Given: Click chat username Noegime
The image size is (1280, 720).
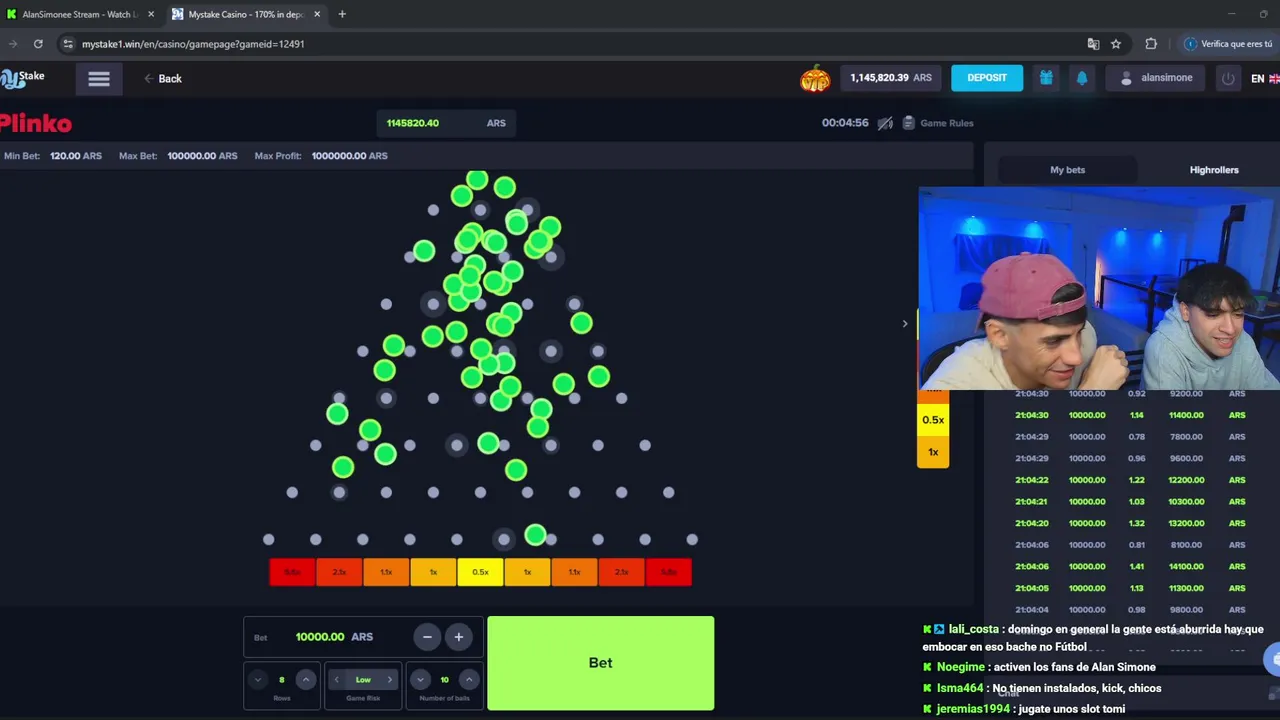Looking at the screenshot, I should pyautogui.click(x=960, y=667).
